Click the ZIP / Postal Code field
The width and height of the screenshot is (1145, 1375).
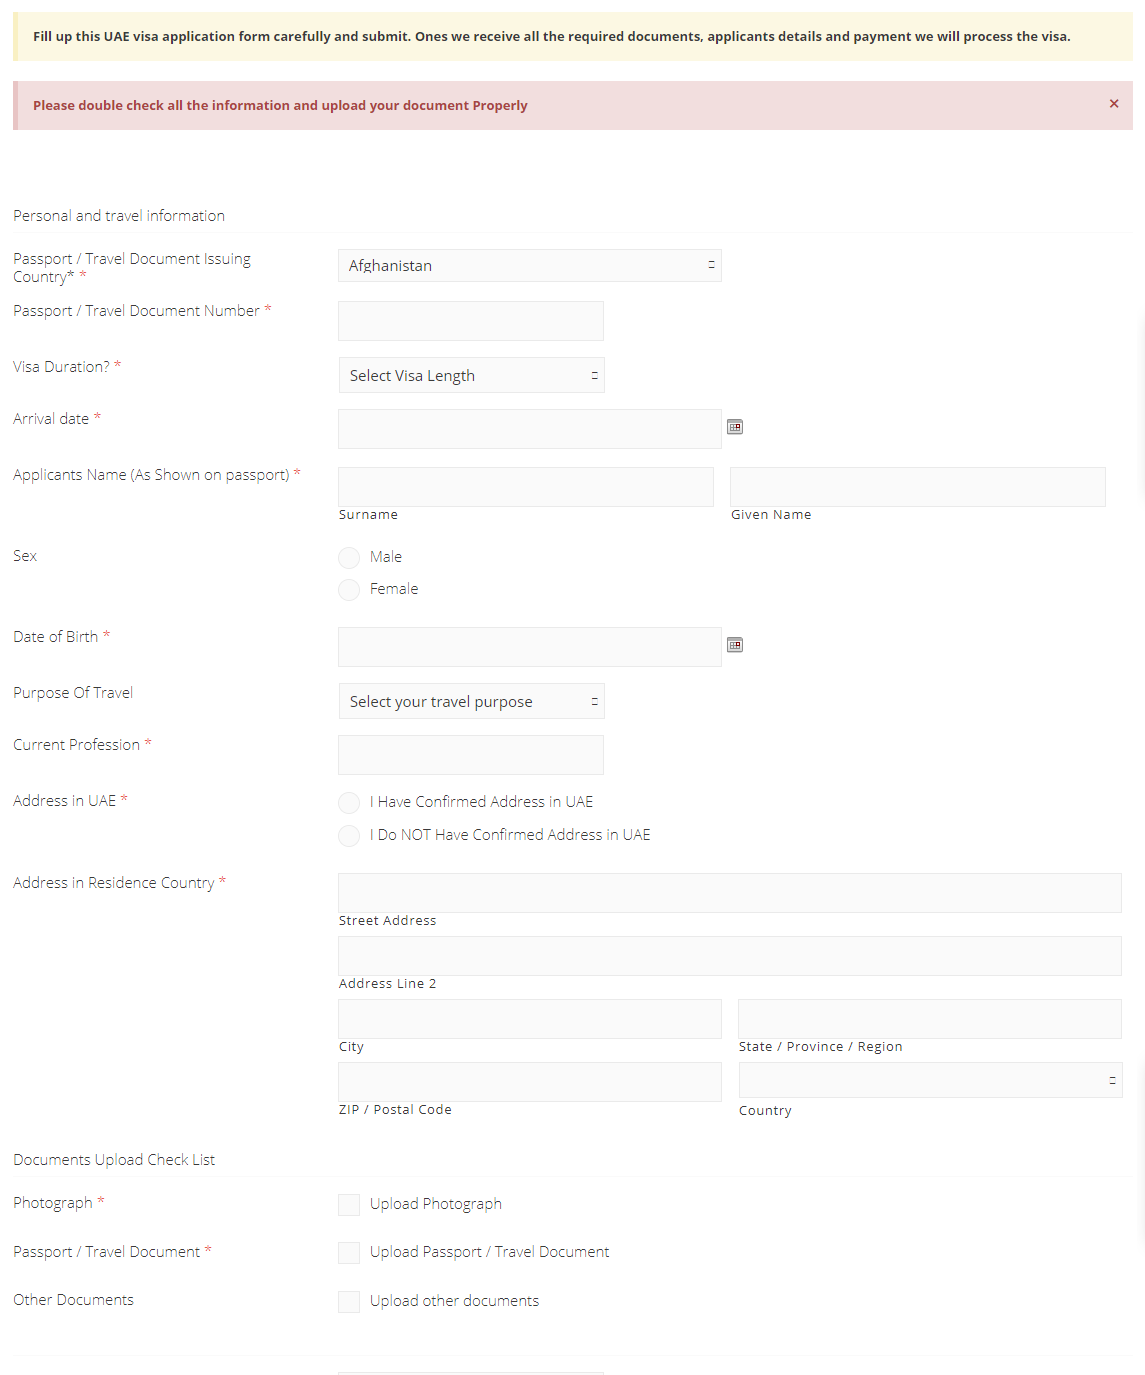coord(529,1081)
